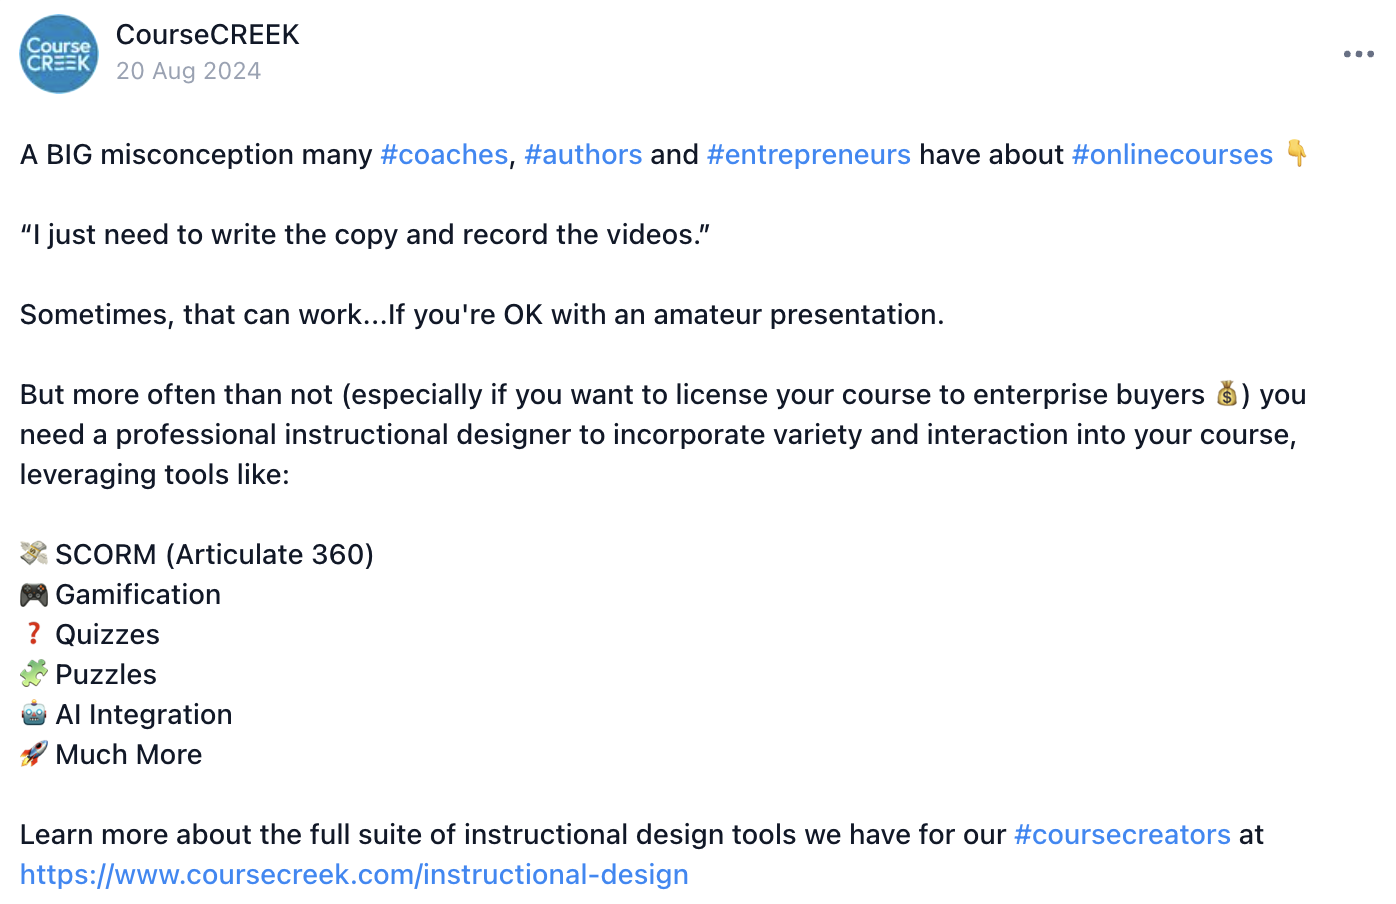Open the #authors hashtag
The width and height of the screenshot is (1396, 904).
[583, 155]
